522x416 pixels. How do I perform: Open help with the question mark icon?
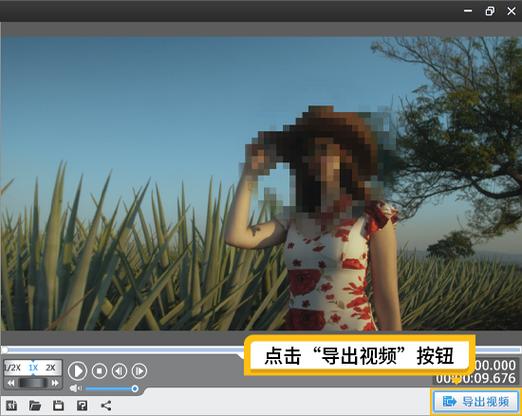[x=82, y=405]
